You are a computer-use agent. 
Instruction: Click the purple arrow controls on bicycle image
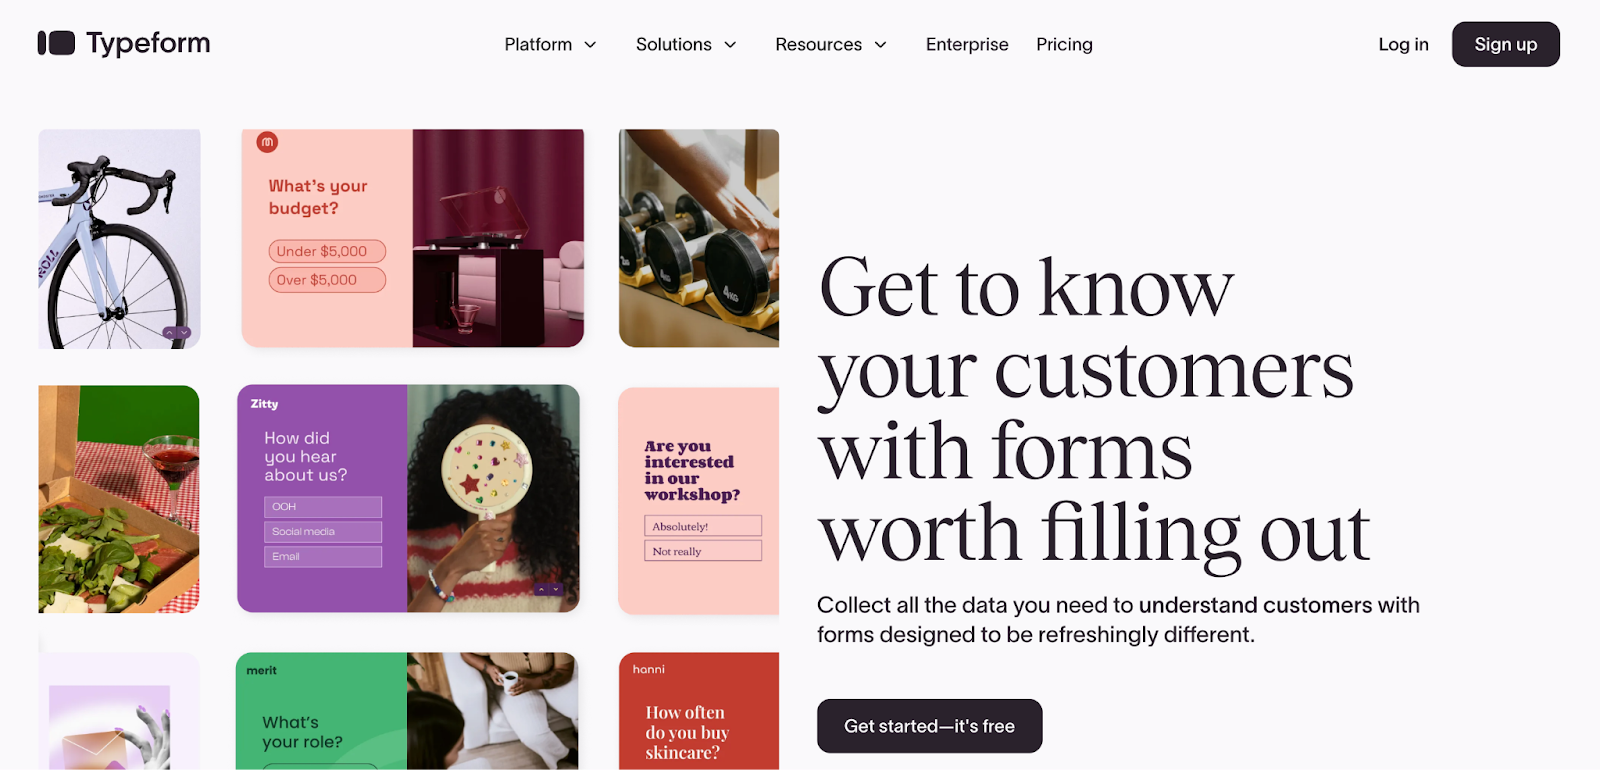tap(177, 333)
